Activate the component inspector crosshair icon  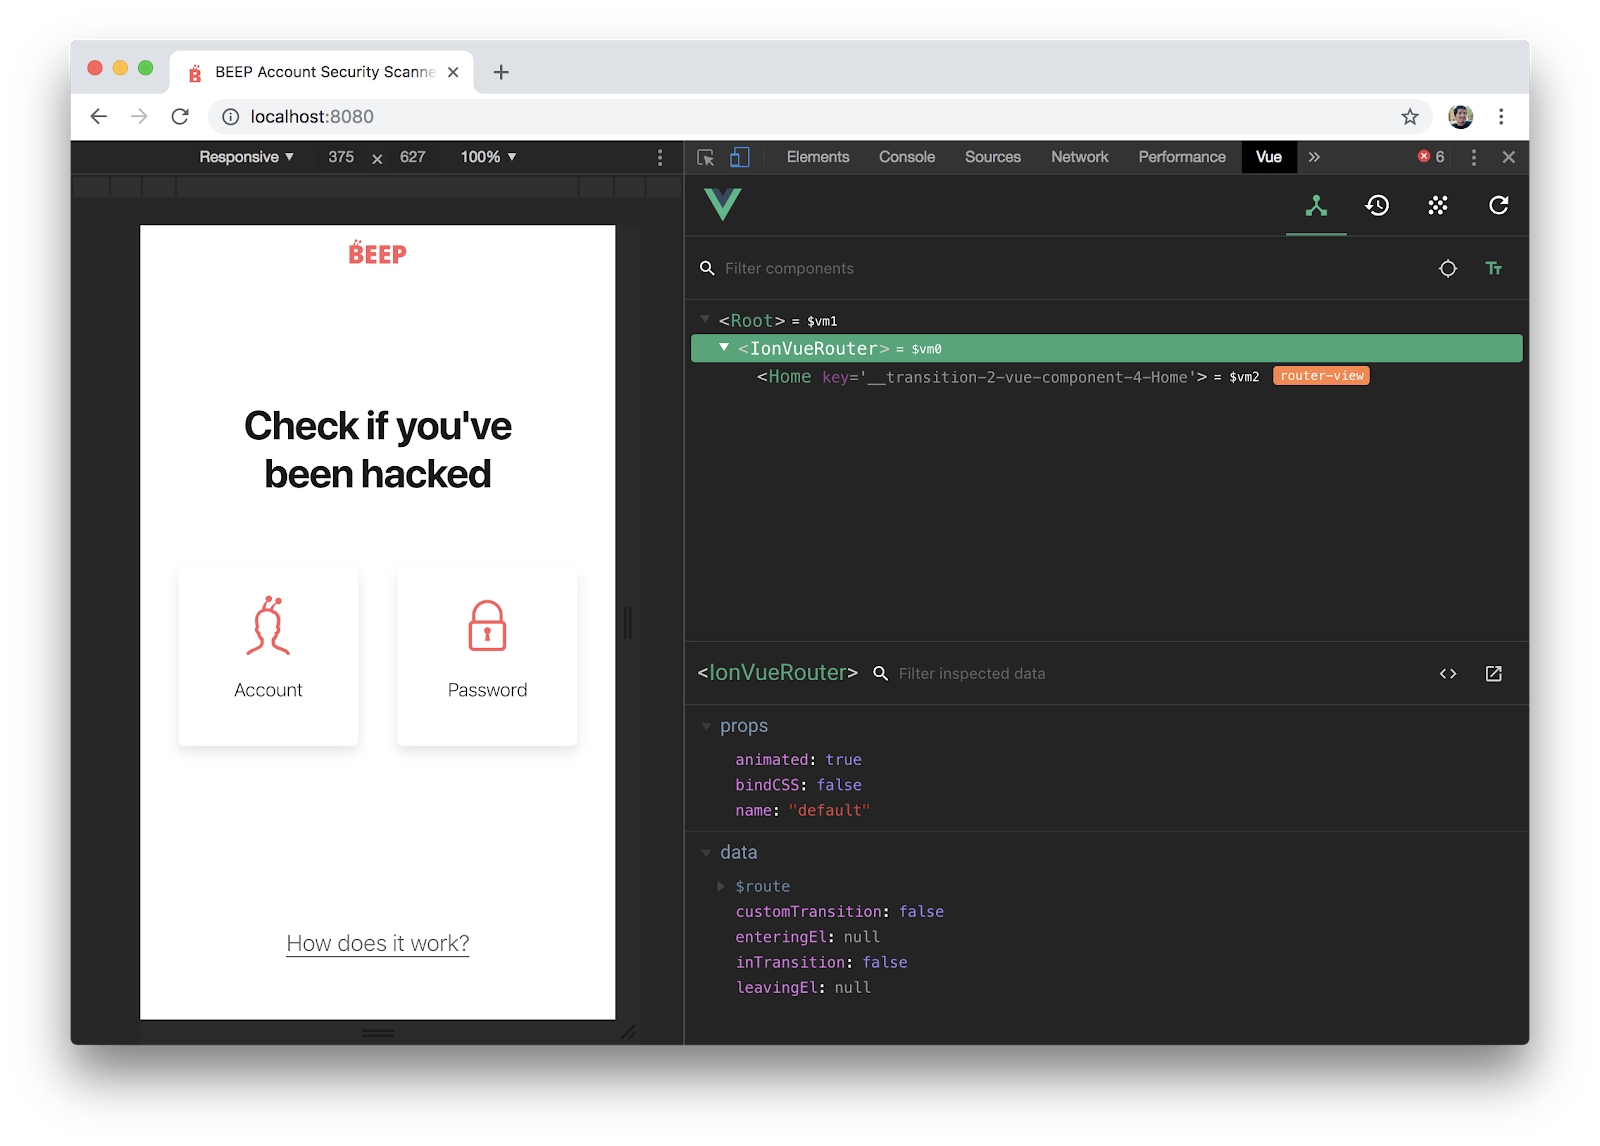pos(1447,268)
